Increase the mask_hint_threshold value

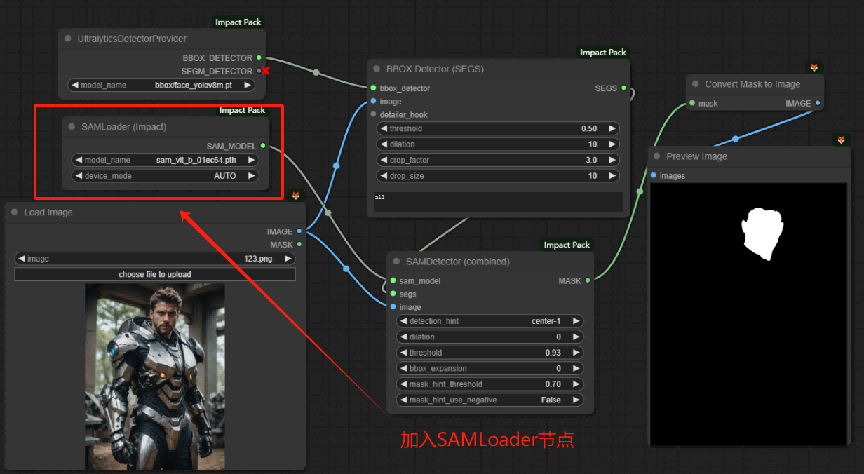click(576, 384)
